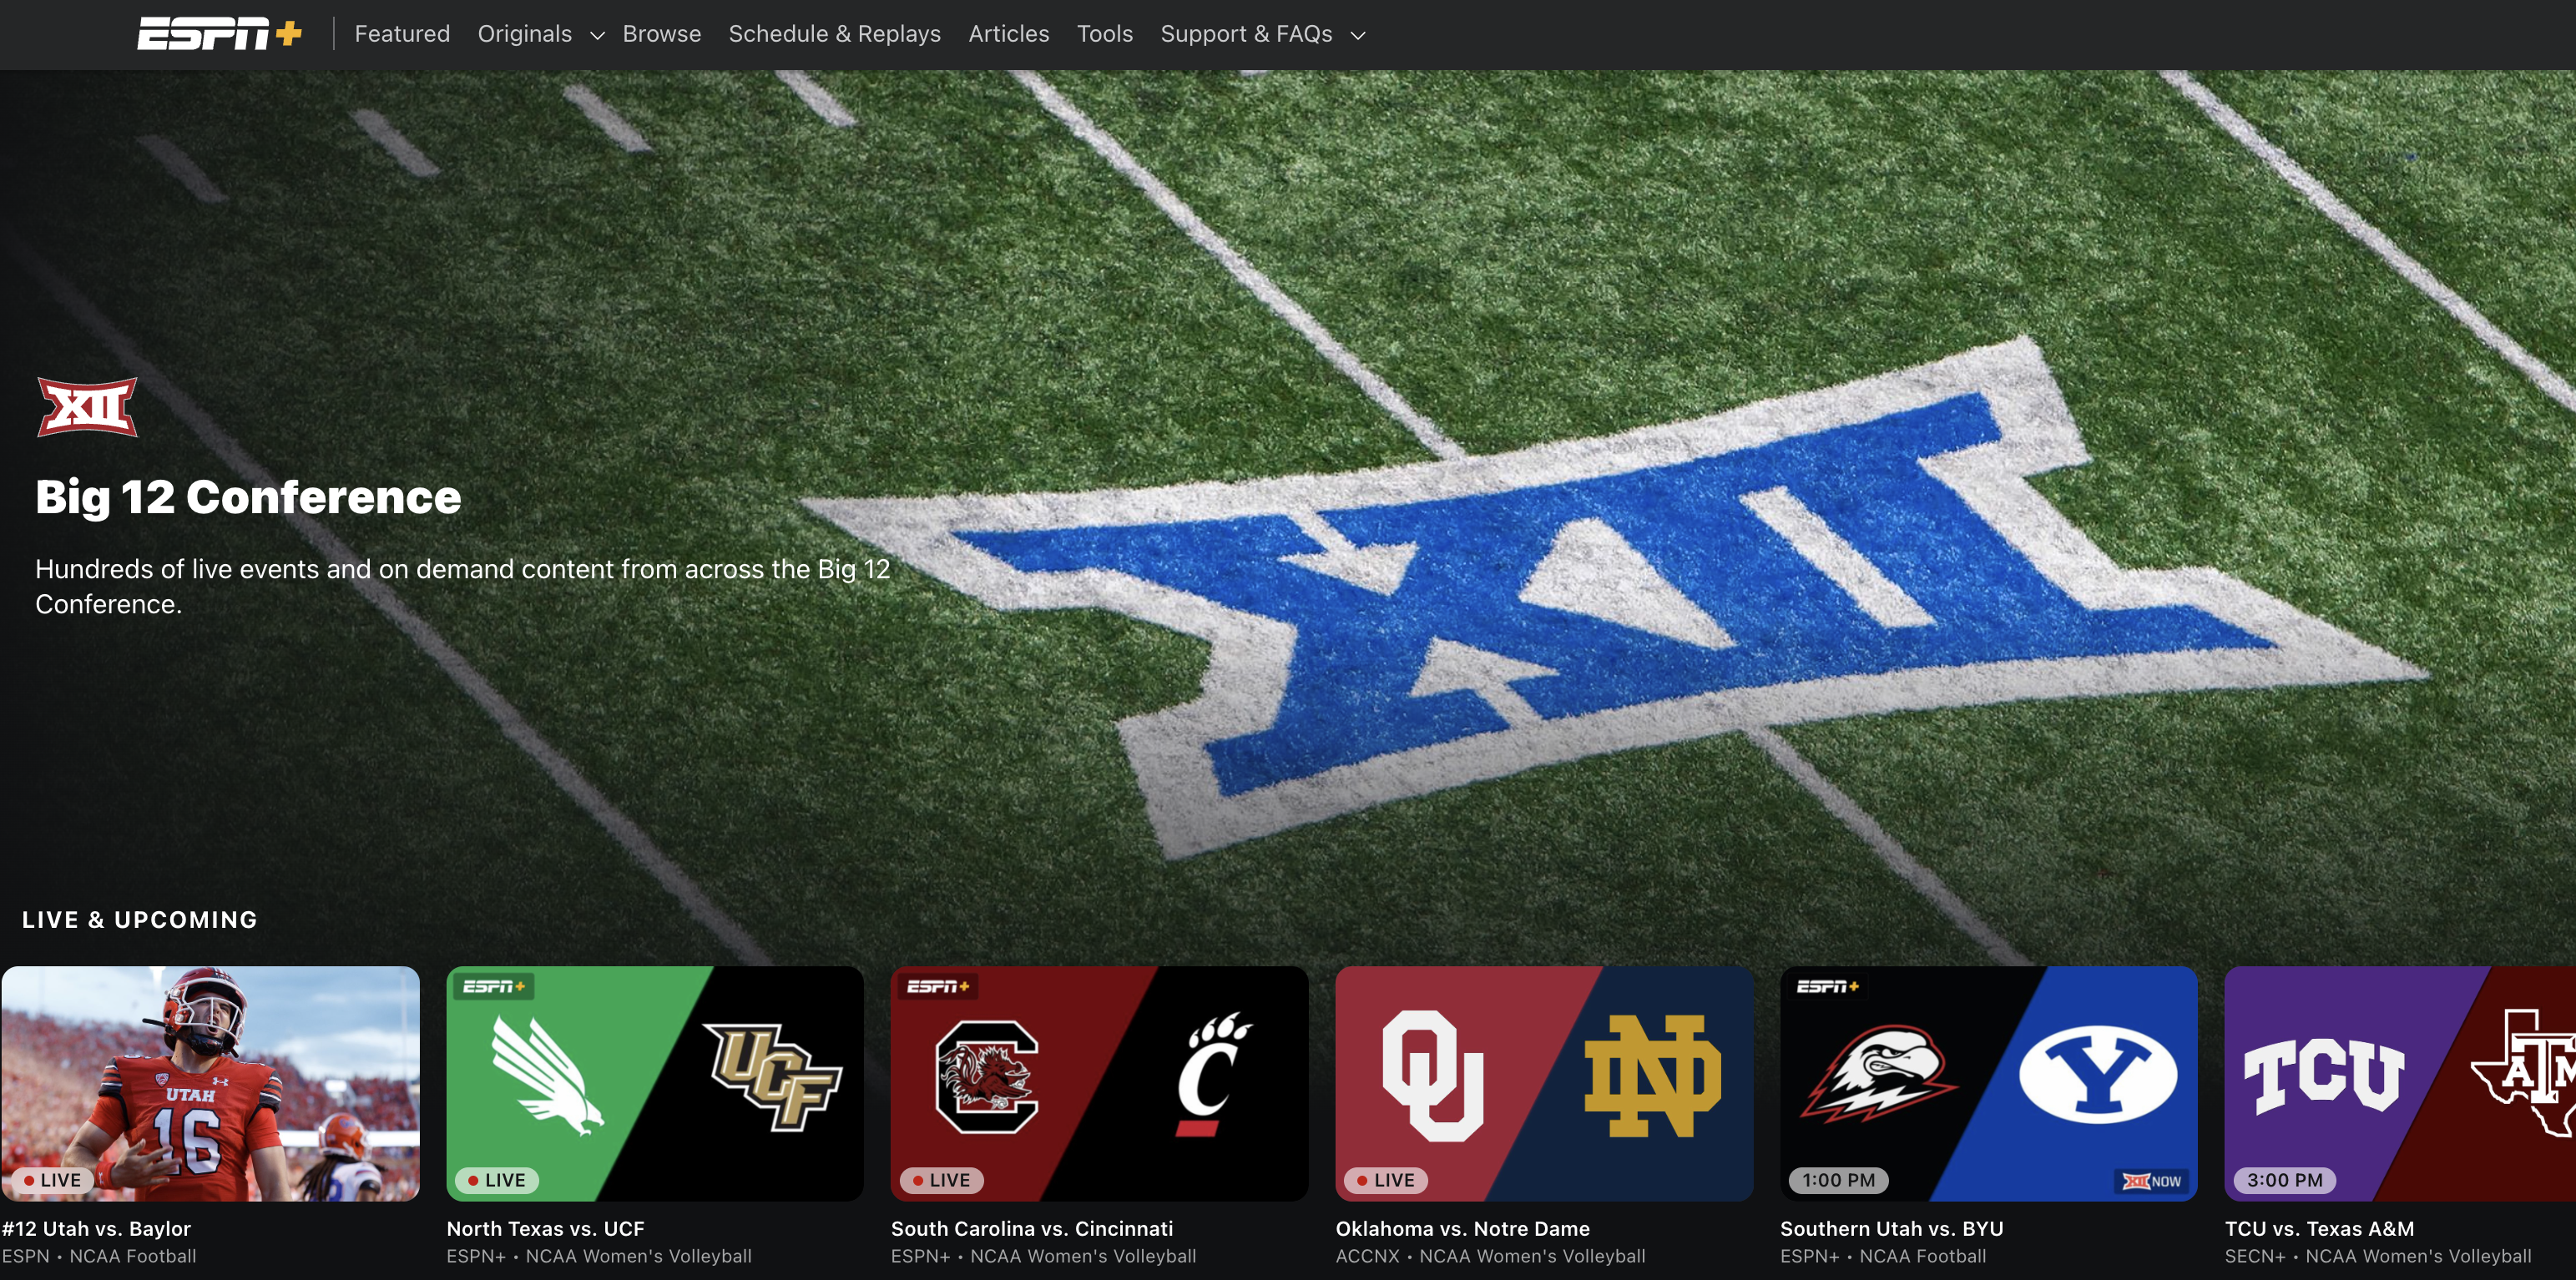This screenshot has height=1280, width=2576.
Task: Click the LIVE badge on North Texas vs. UCF
Action: coord(497,1180)
